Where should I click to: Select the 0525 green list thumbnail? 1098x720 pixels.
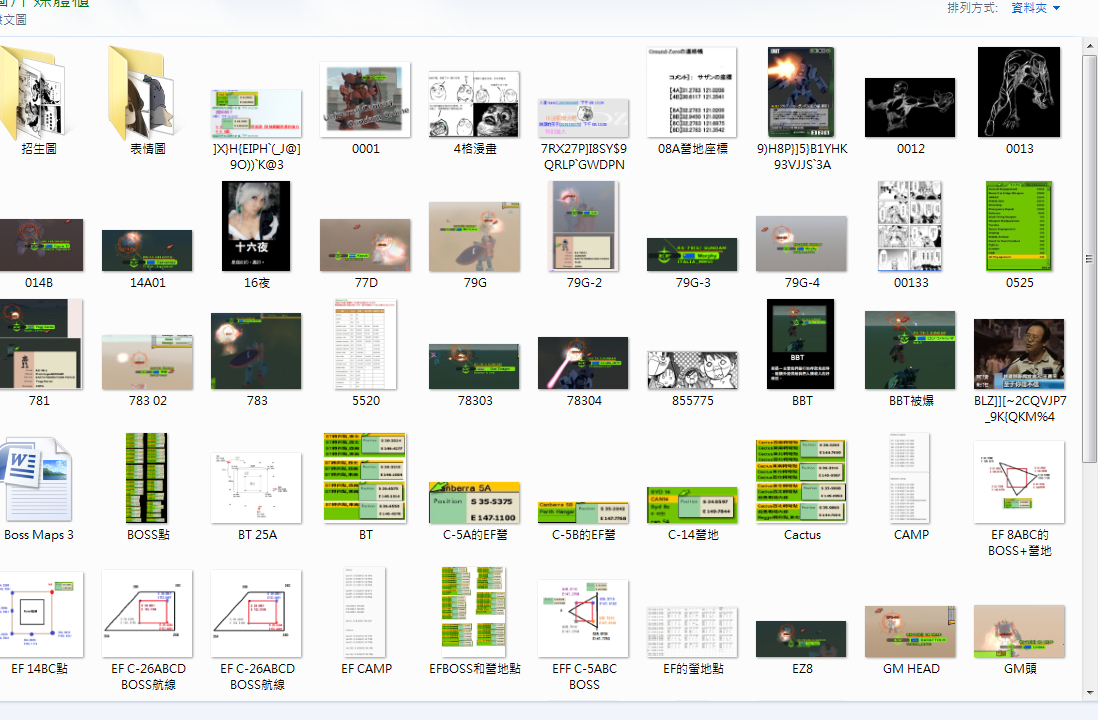(1019, 226)
